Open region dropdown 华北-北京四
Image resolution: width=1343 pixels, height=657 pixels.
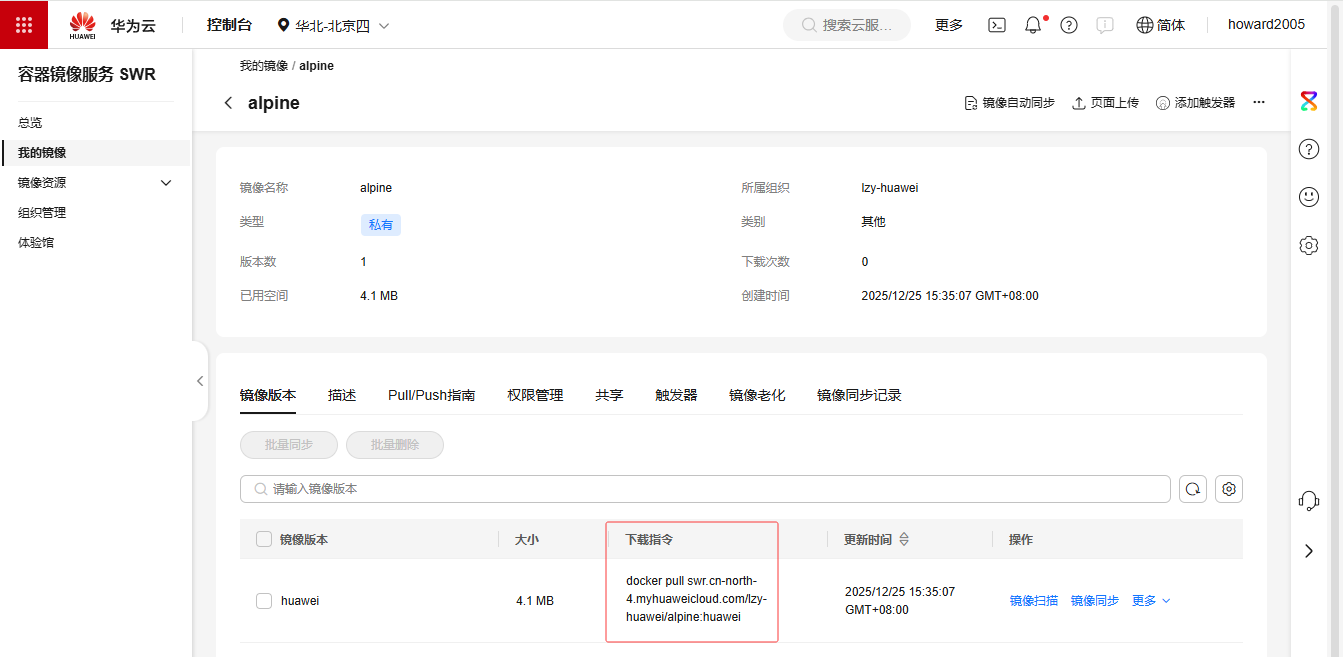(x=333, y=25)
